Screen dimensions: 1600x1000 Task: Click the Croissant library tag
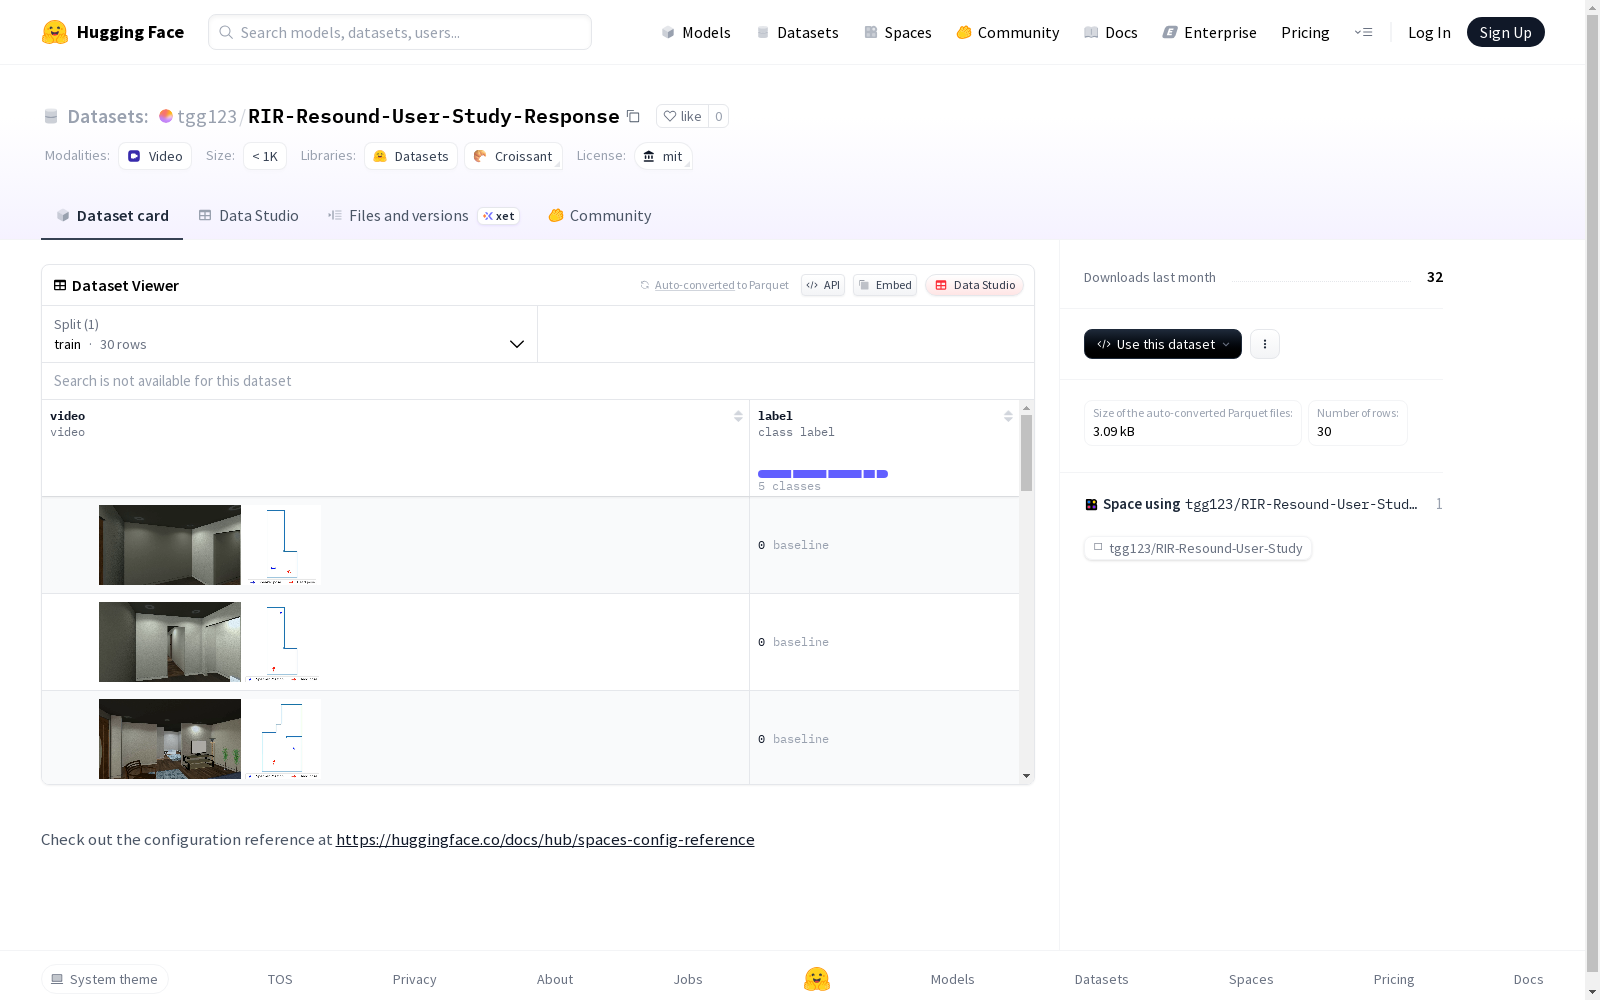click(513, 156)
